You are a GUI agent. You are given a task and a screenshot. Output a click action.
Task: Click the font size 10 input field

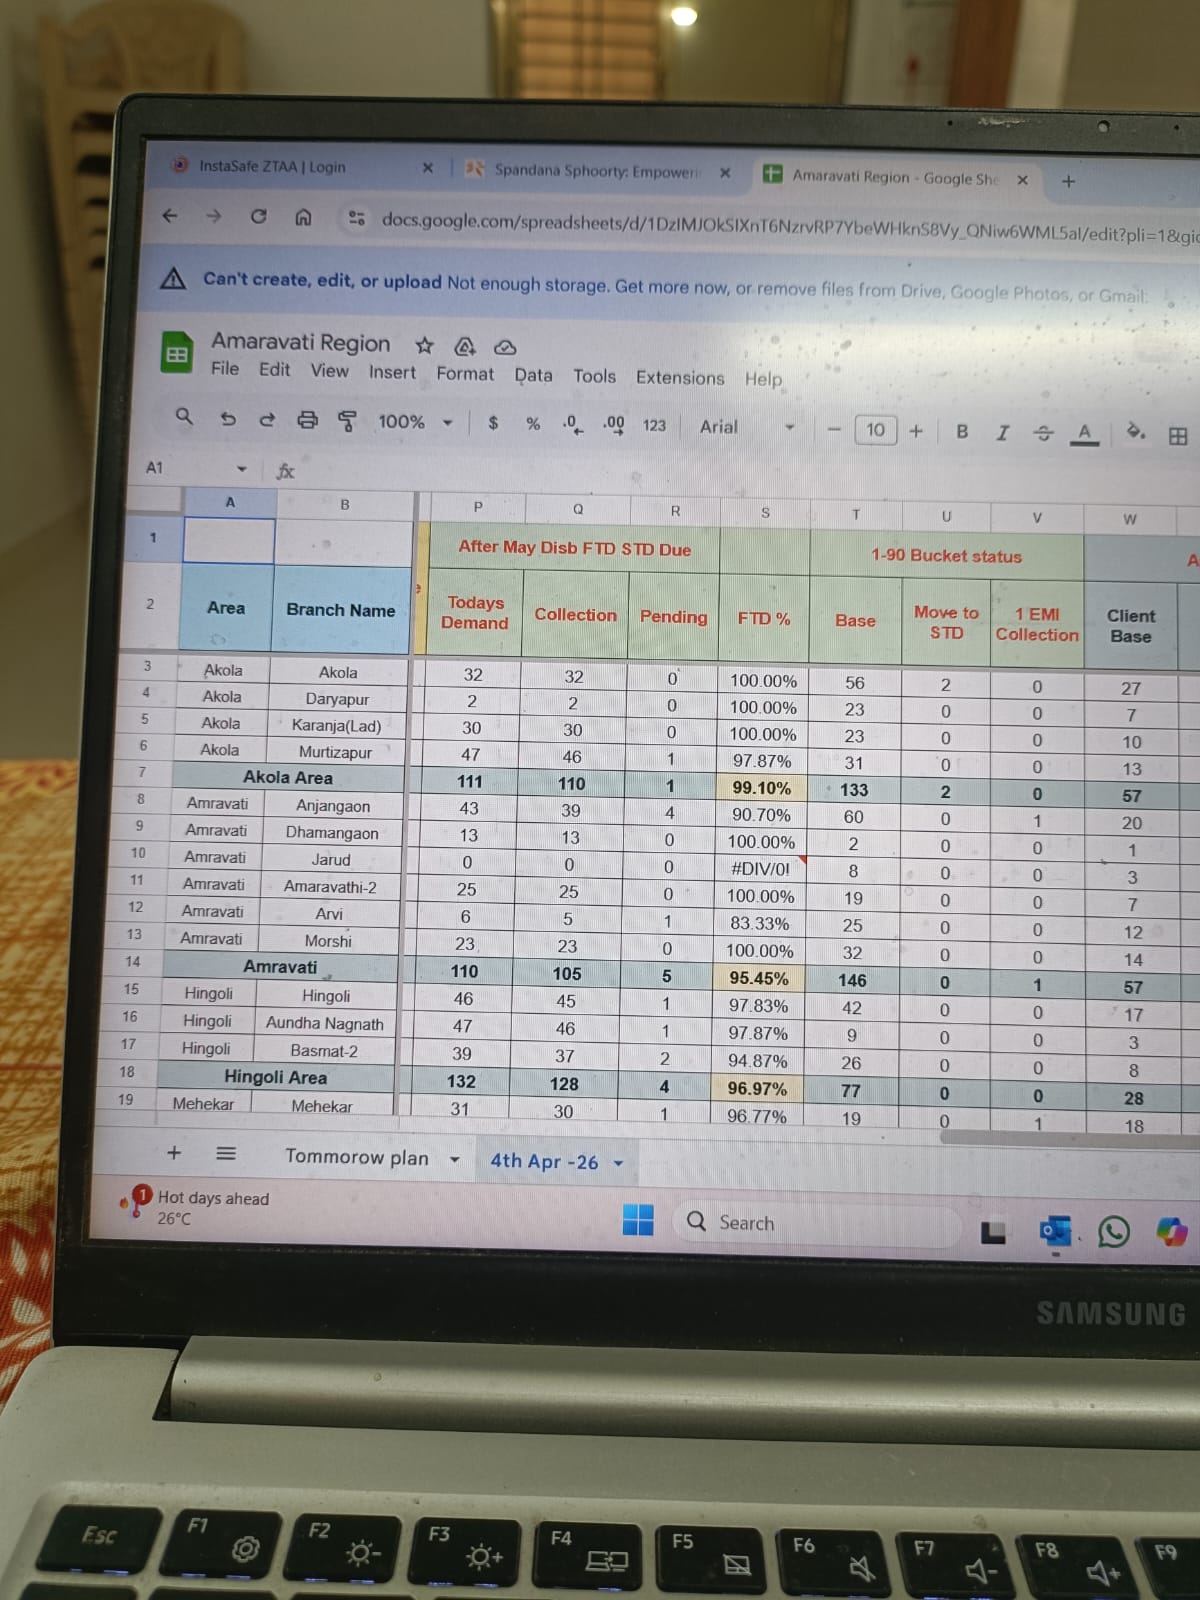(875, 429)
